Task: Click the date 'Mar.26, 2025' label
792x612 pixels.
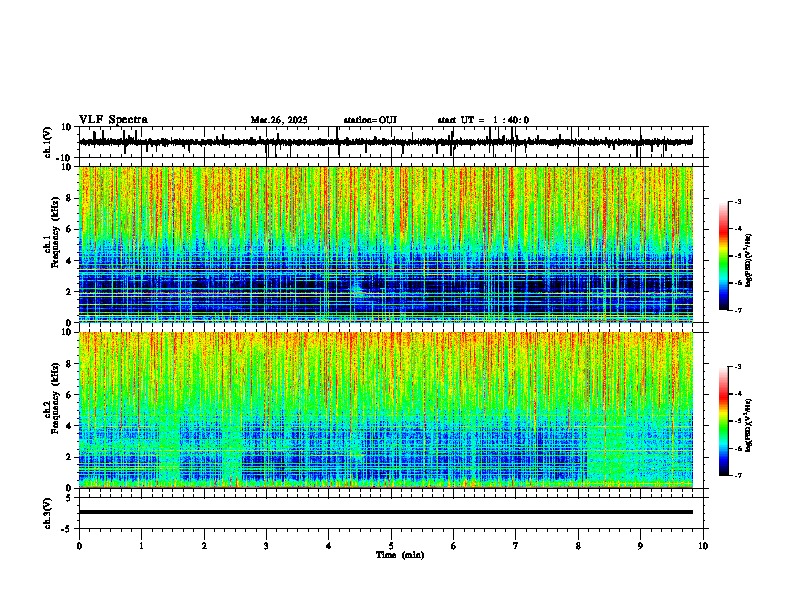Action: point(279,120)
